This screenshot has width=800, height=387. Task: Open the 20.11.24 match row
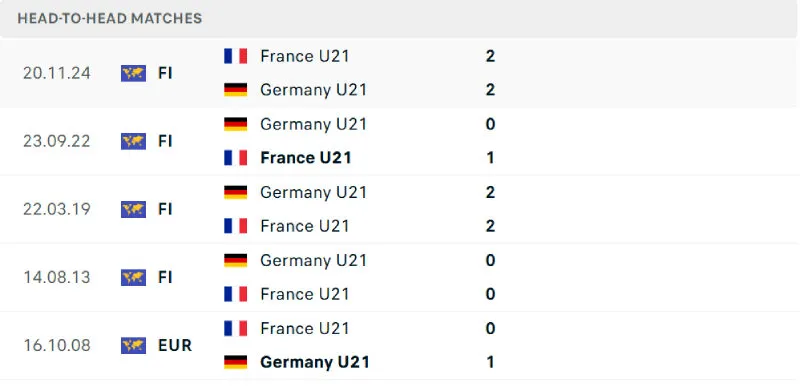(x=400, y=73)
